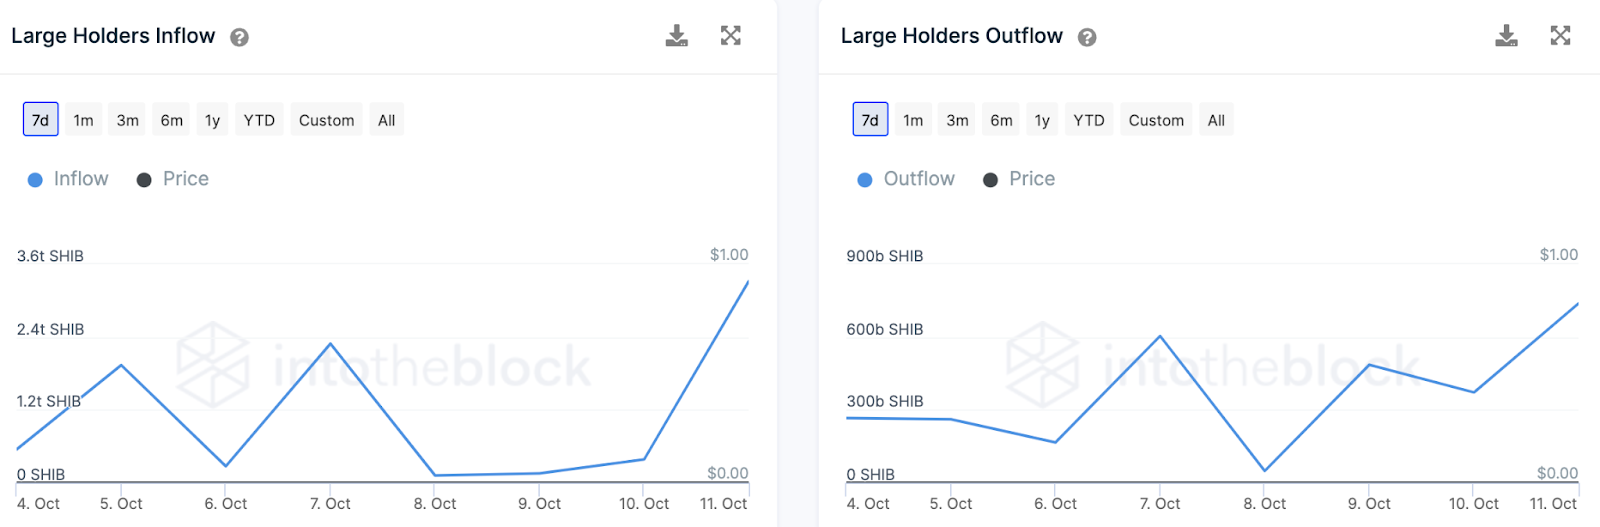Image resolution: width=1600 pixels, height=527 pixels.
Task: Download the Large Holders Inflow chart
Action: pyautogui.click(x=677, y=36)
